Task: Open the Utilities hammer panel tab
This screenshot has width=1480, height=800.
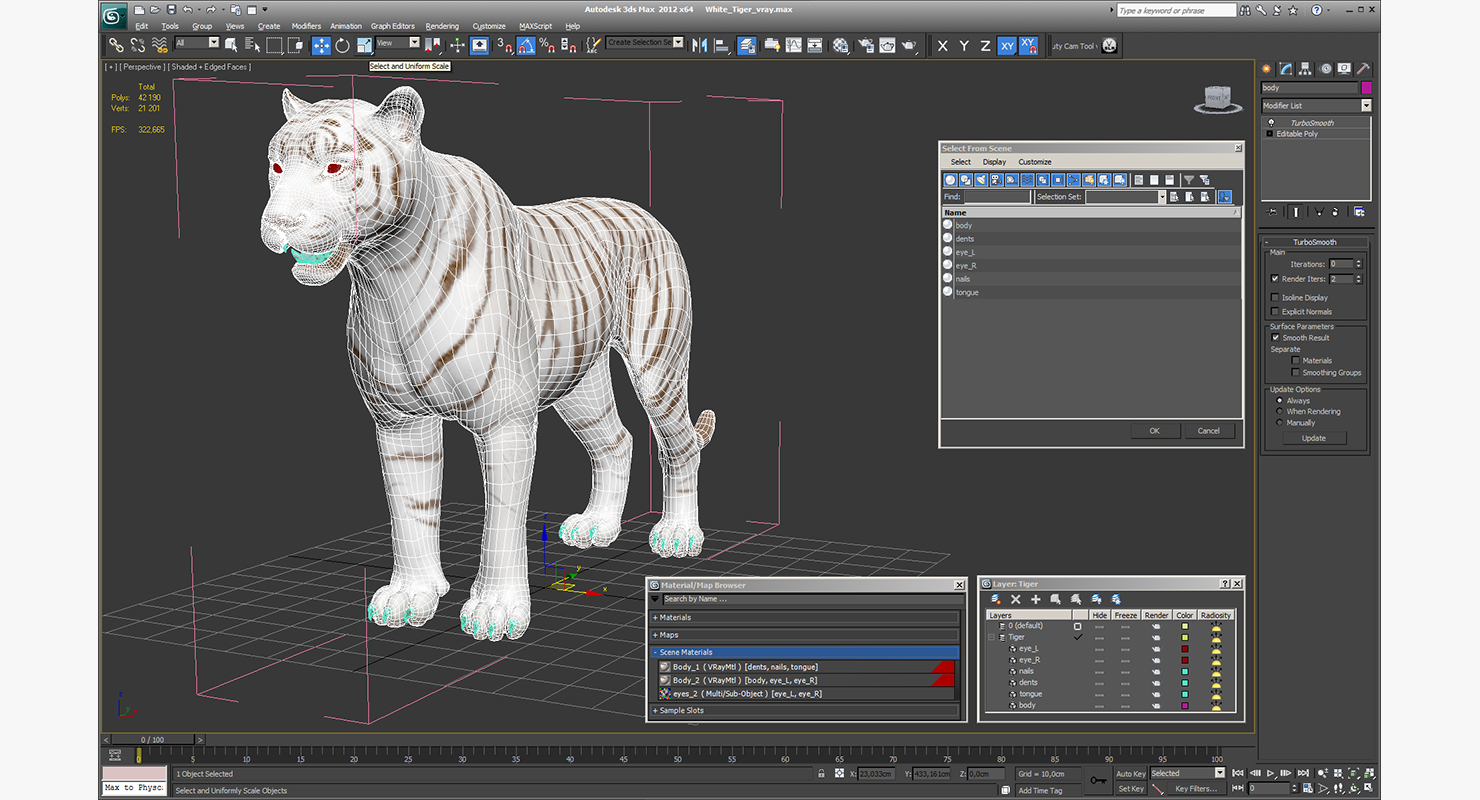Action: coord(1363,69)
